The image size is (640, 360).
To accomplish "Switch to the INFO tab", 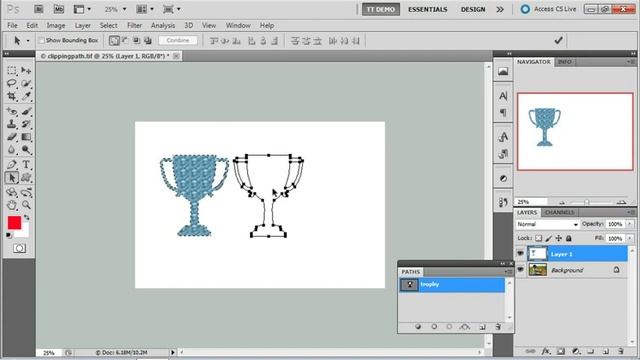I will [x=564, y=62].
